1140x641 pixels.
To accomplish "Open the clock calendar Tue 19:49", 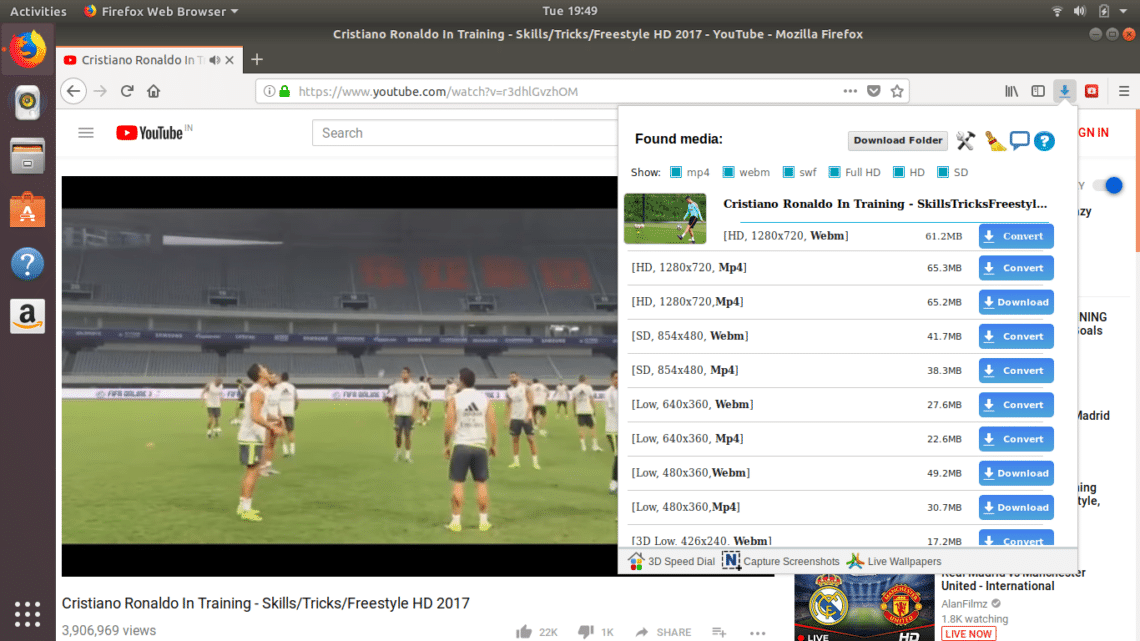I will [x=570, y=11].
